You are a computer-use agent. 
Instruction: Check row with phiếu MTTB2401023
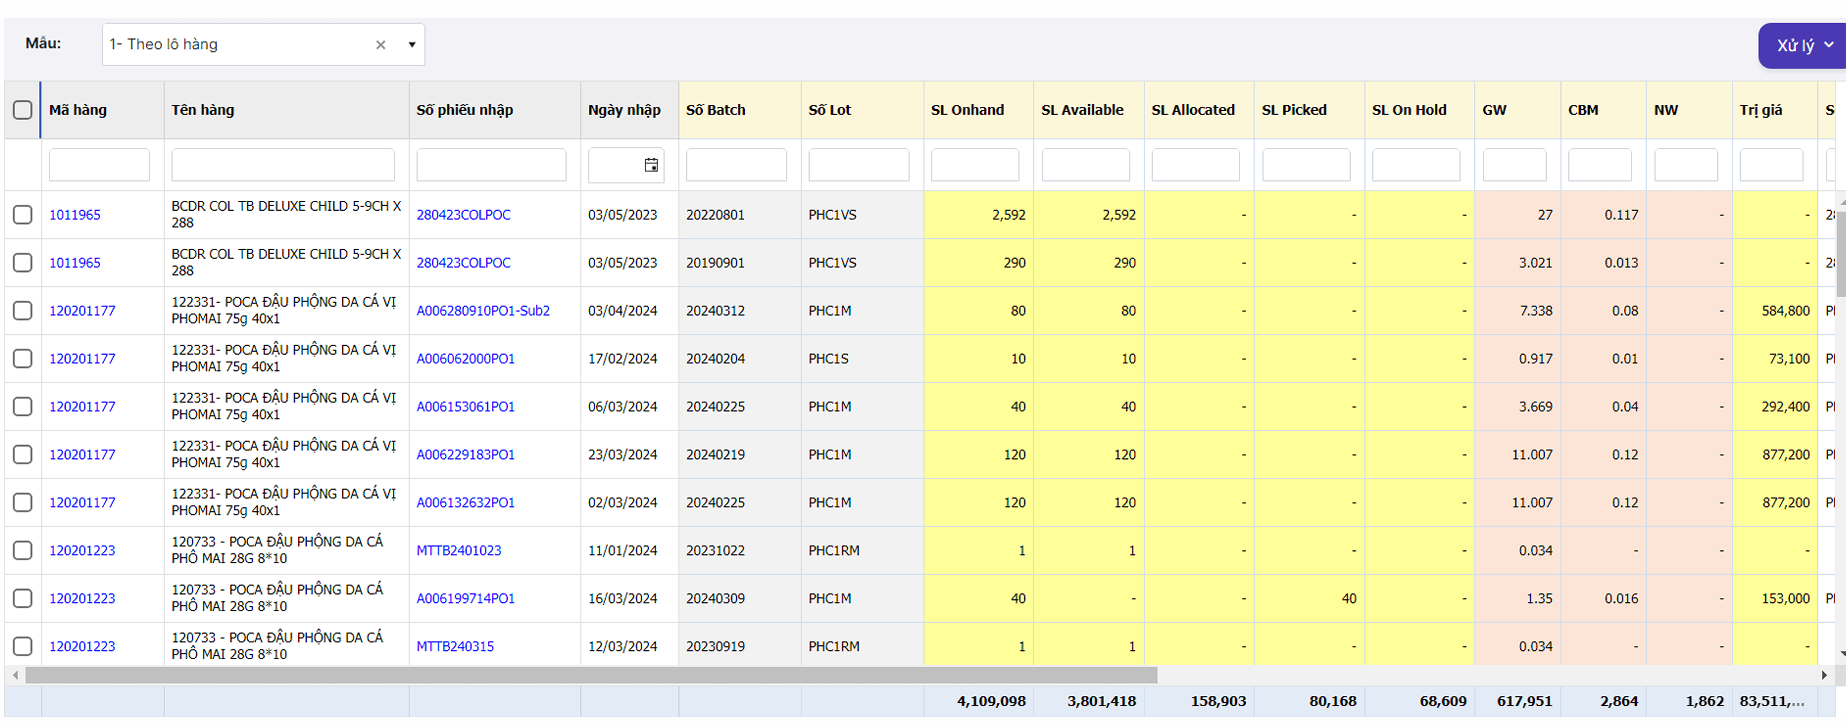22,551
